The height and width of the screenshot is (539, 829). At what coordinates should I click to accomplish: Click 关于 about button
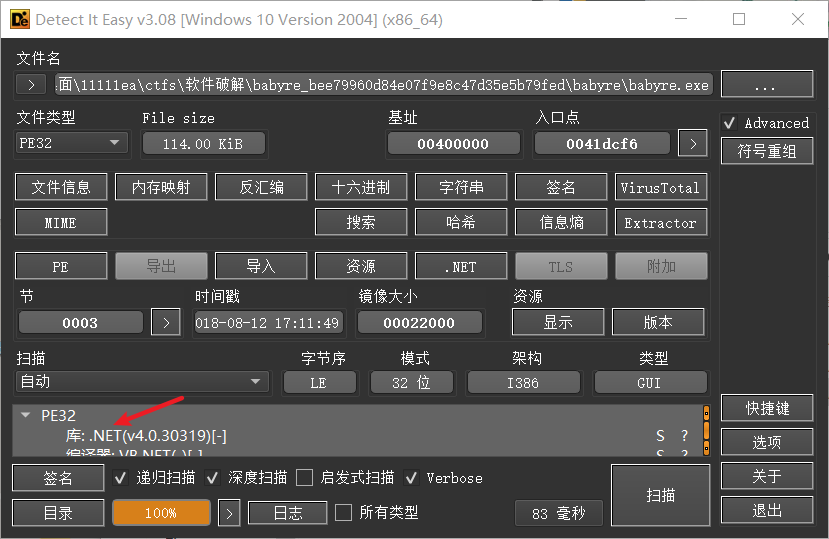pyautogui.click(x=767, y=476)
